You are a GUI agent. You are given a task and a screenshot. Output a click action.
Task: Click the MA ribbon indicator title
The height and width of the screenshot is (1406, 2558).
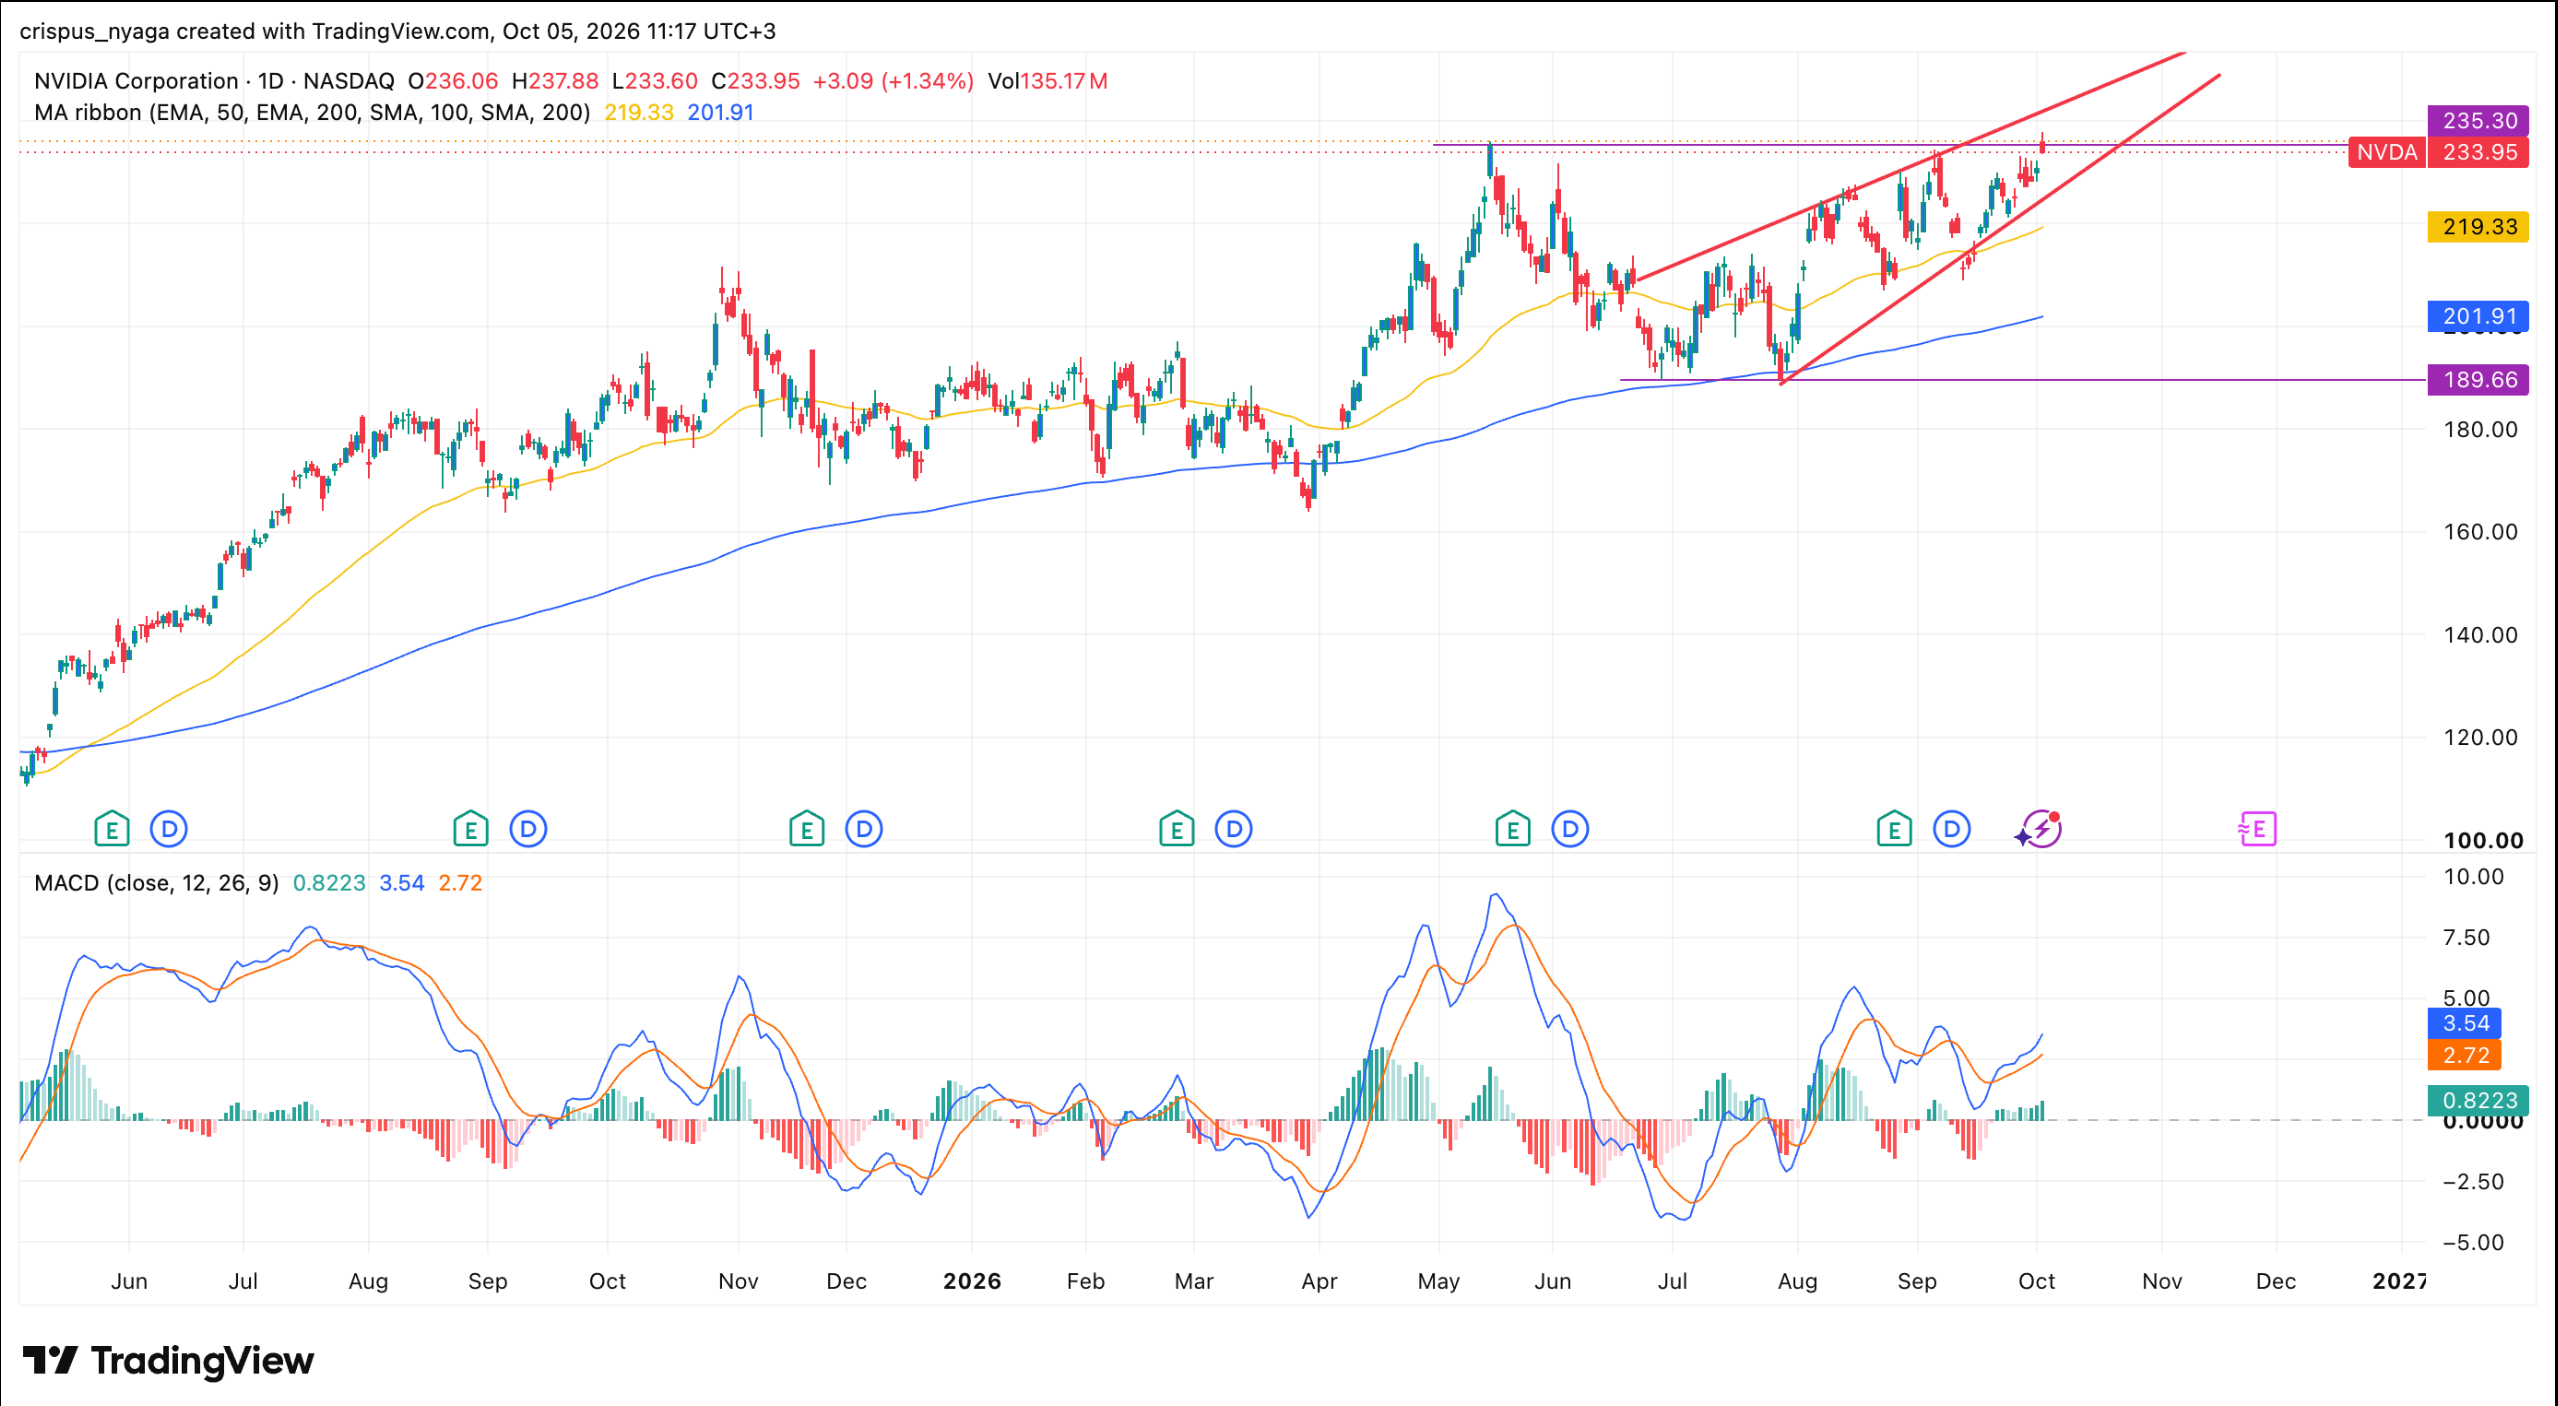coord(312,112)
